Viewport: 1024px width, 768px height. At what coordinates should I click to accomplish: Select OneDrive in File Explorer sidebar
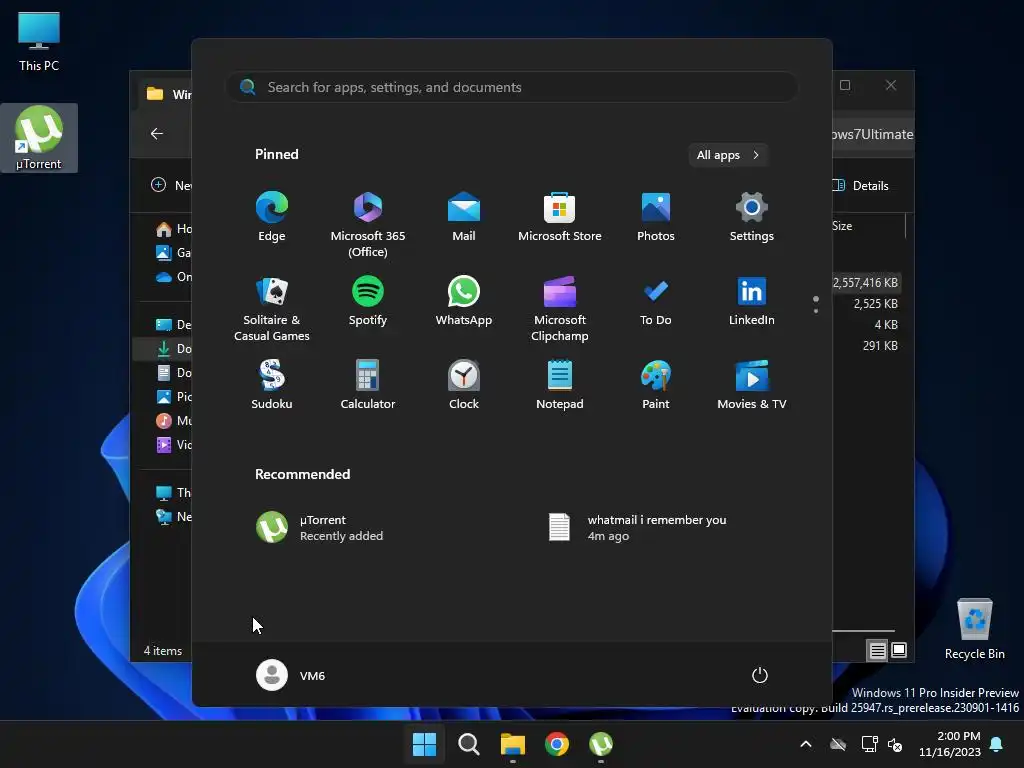click(173, 277)
